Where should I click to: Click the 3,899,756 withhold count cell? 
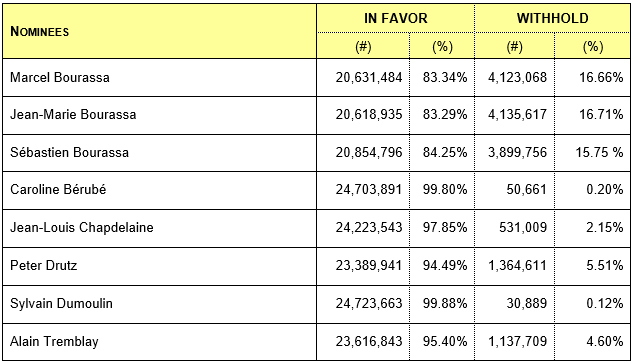[x=514, y=153]
